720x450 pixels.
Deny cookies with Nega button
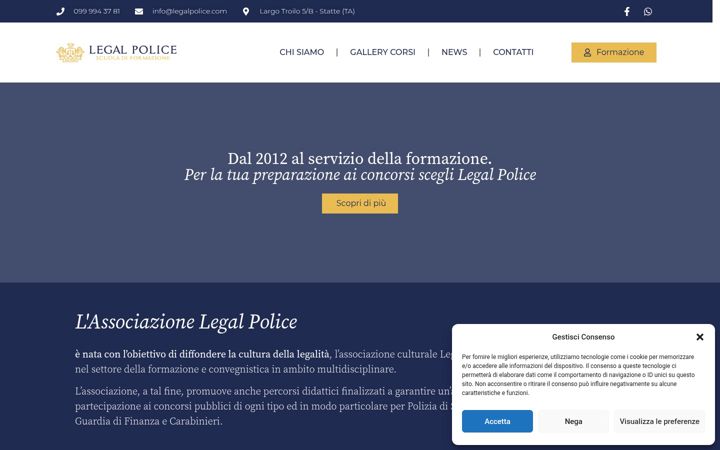574,421
